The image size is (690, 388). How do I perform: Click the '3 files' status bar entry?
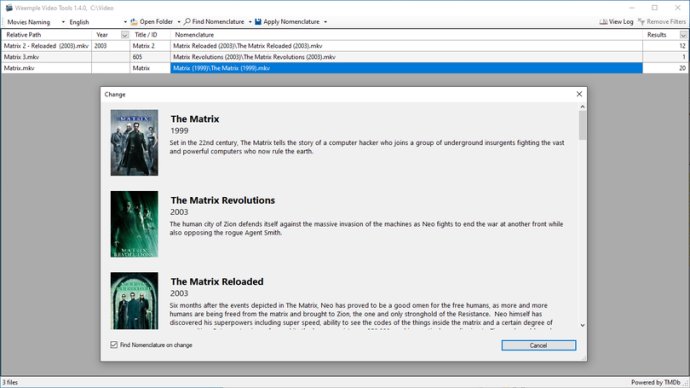[10, 382]
